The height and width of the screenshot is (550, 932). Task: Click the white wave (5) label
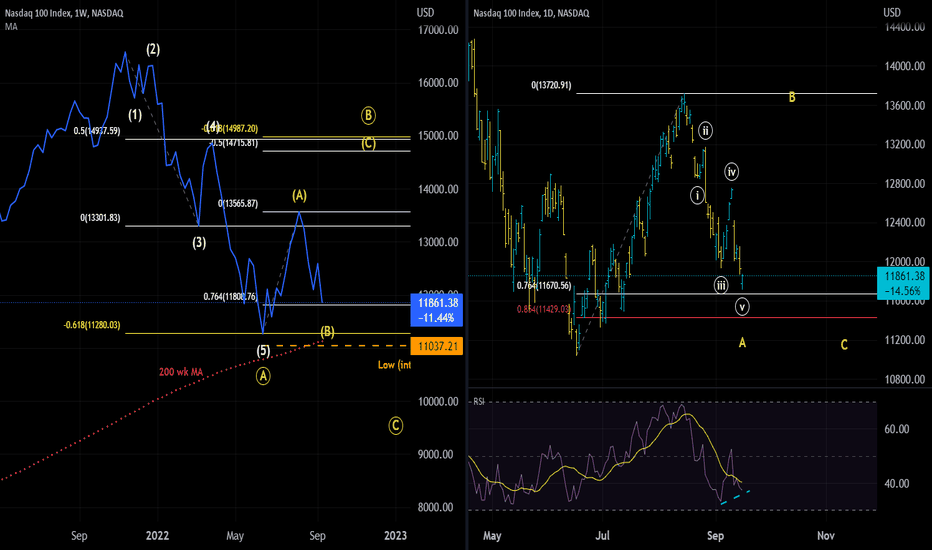coord(263,351)
